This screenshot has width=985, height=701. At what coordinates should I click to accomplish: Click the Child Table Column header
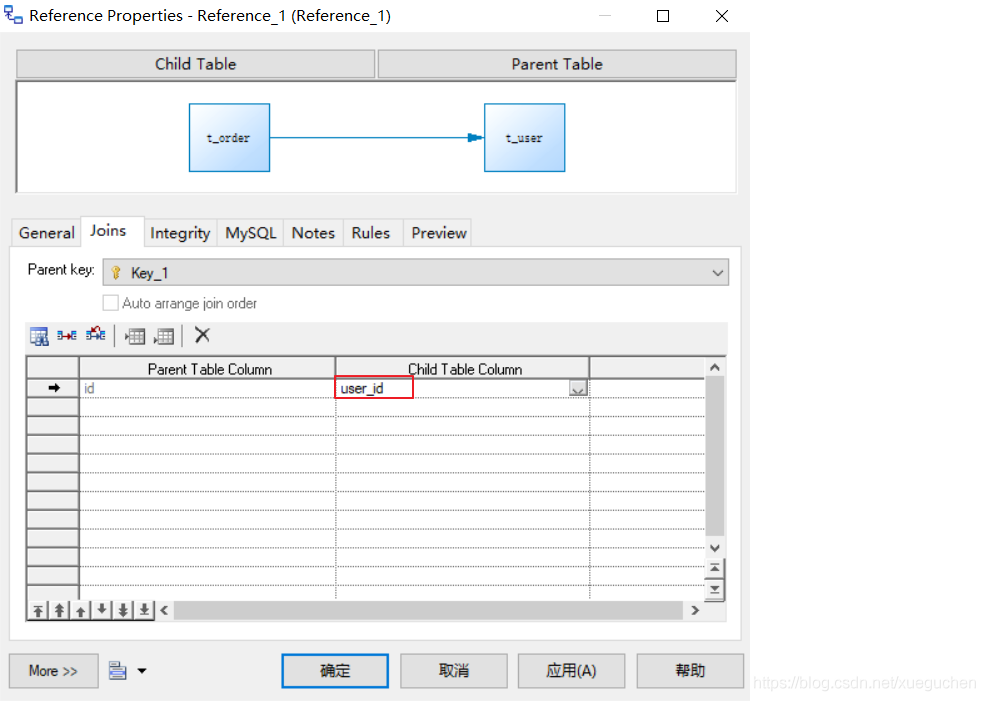[463, 369]
